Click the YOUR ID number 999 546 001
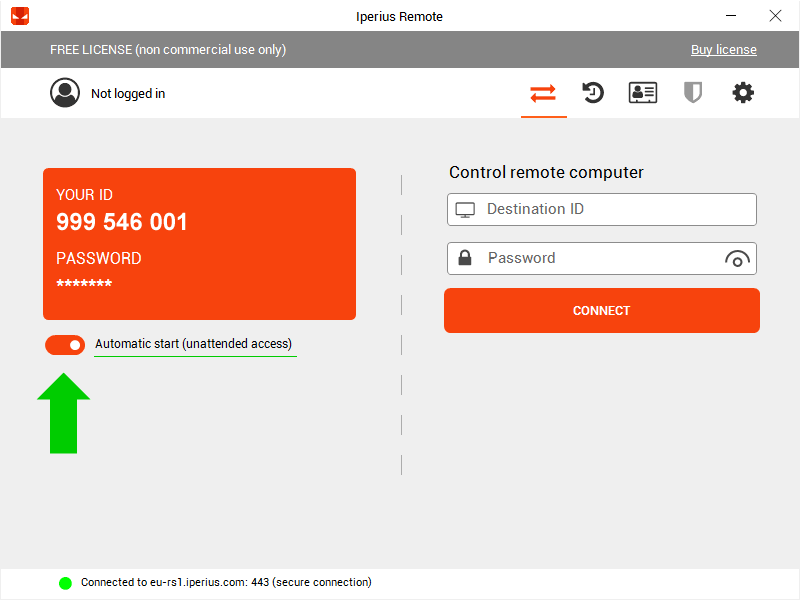The image size is (800, 600). coord(121,222)
